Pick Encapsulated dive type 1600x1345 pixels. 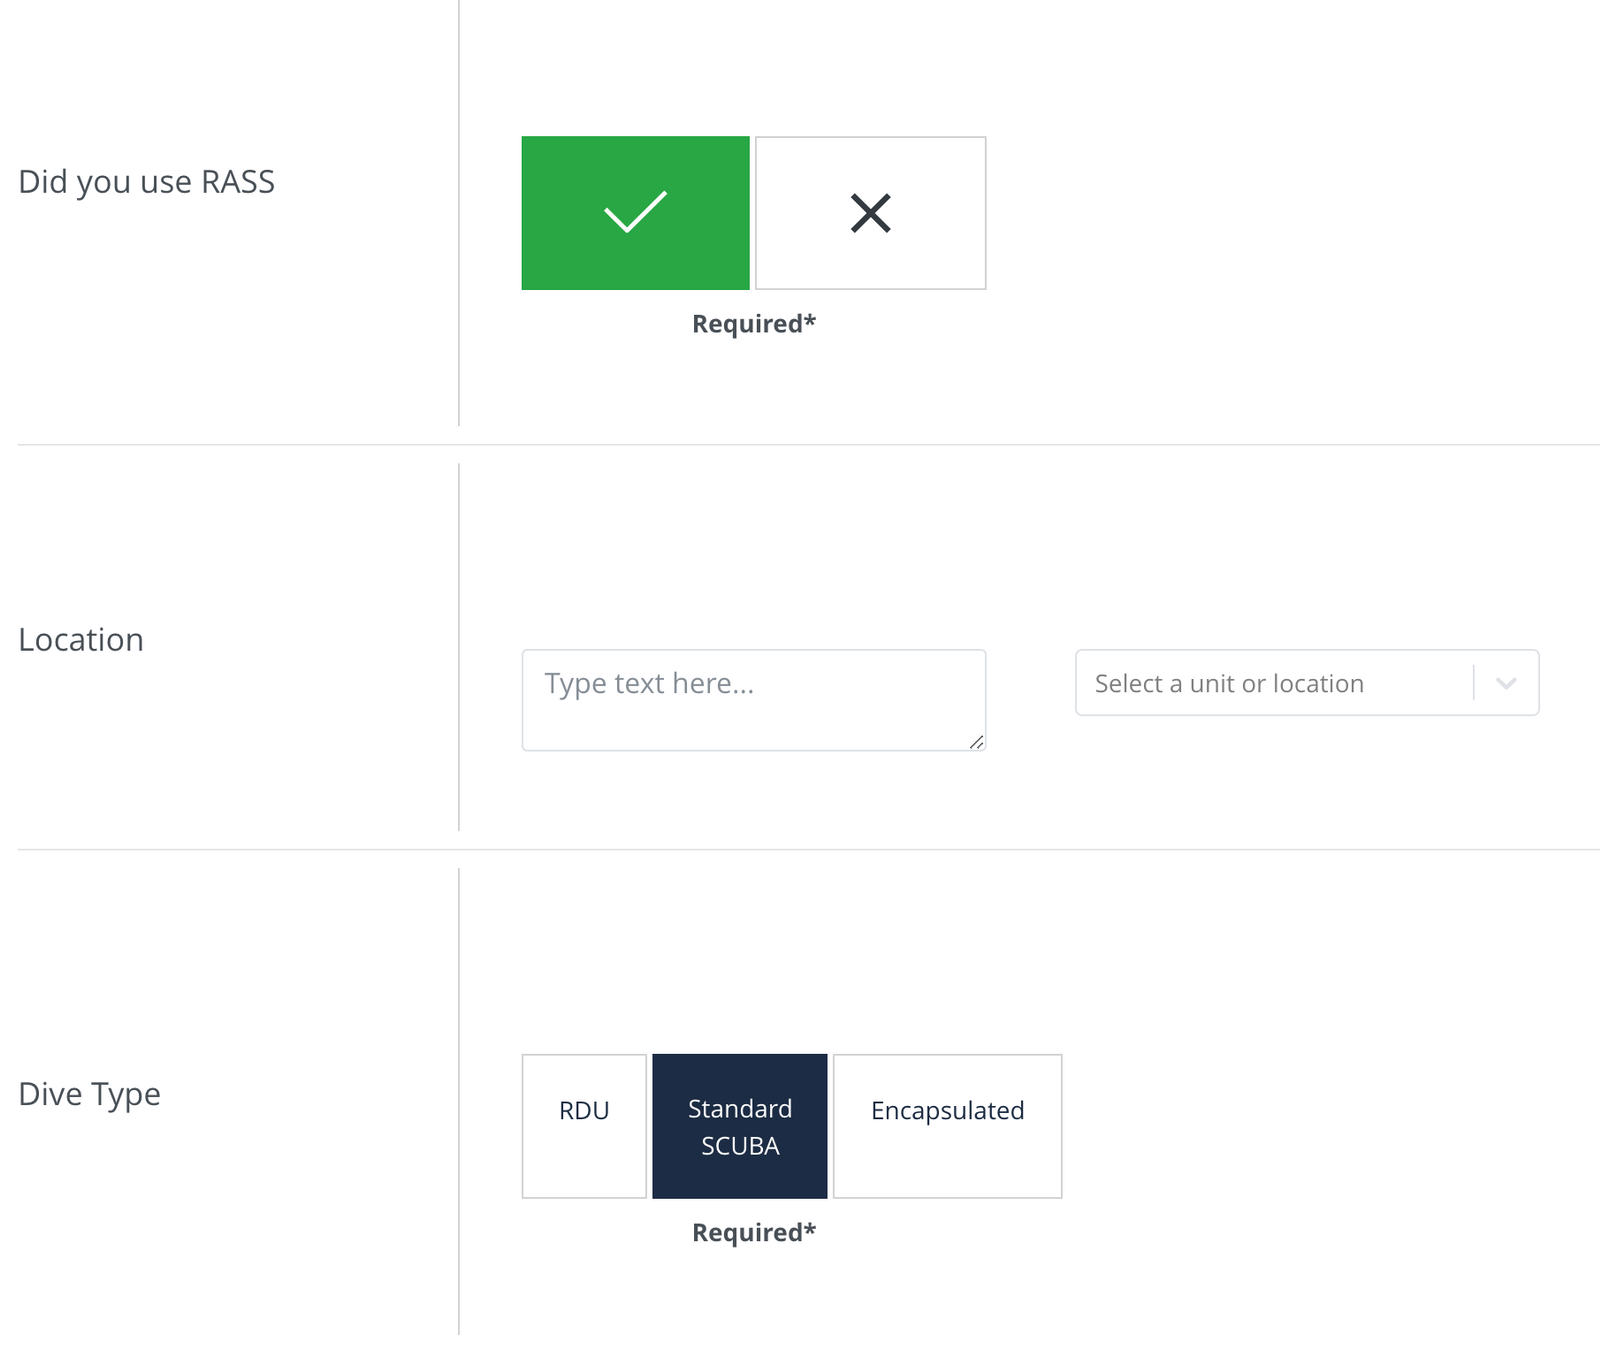(x=947, y=1126)
